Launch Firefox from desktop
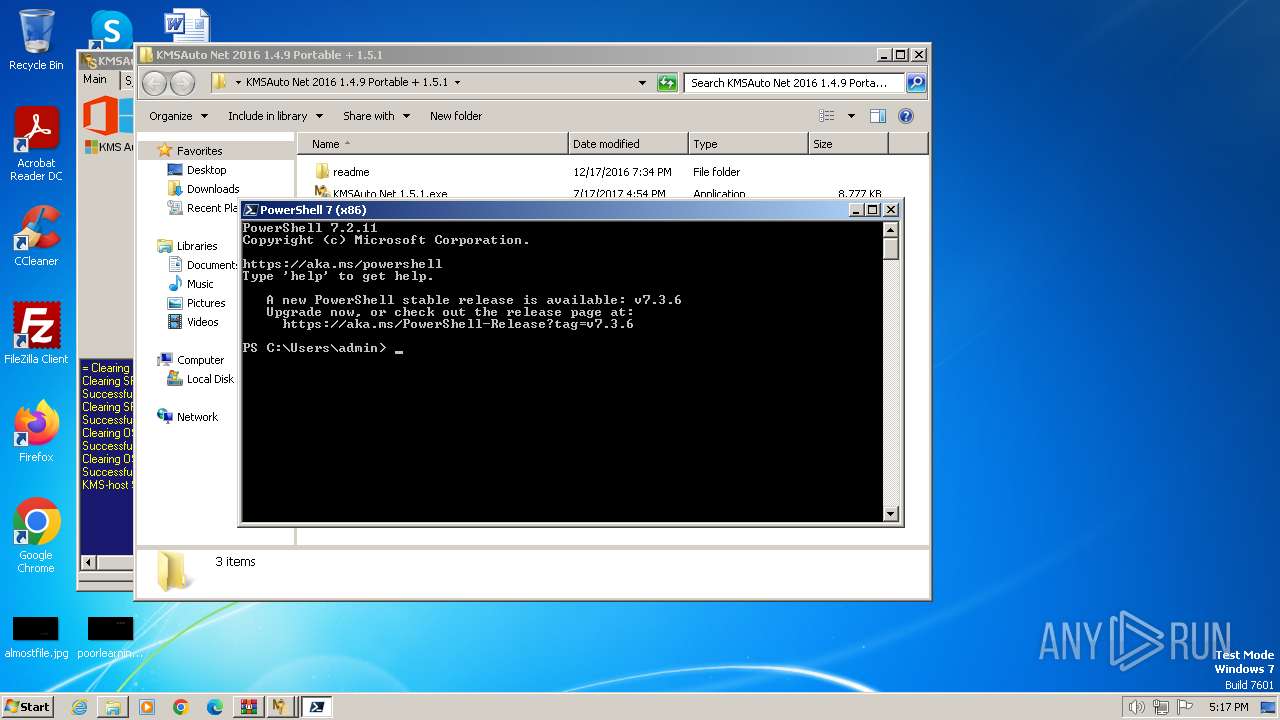The width and height of the screenshot is (1280, 720). [36, 432]
